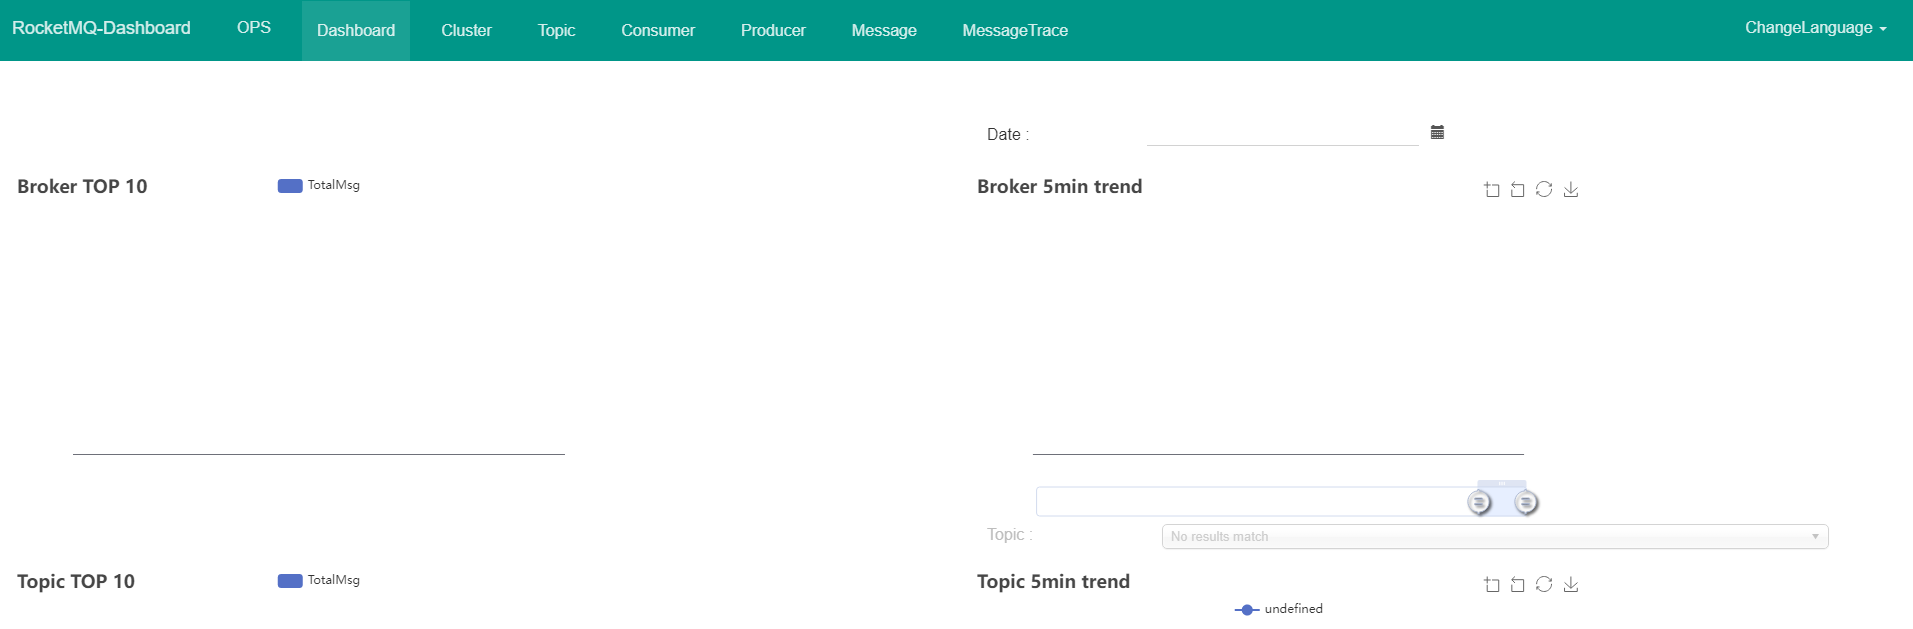Download the Broker 5min trend chart image
The width and height of the screenshot is (1913, 629).
[x=1571, y=189]
